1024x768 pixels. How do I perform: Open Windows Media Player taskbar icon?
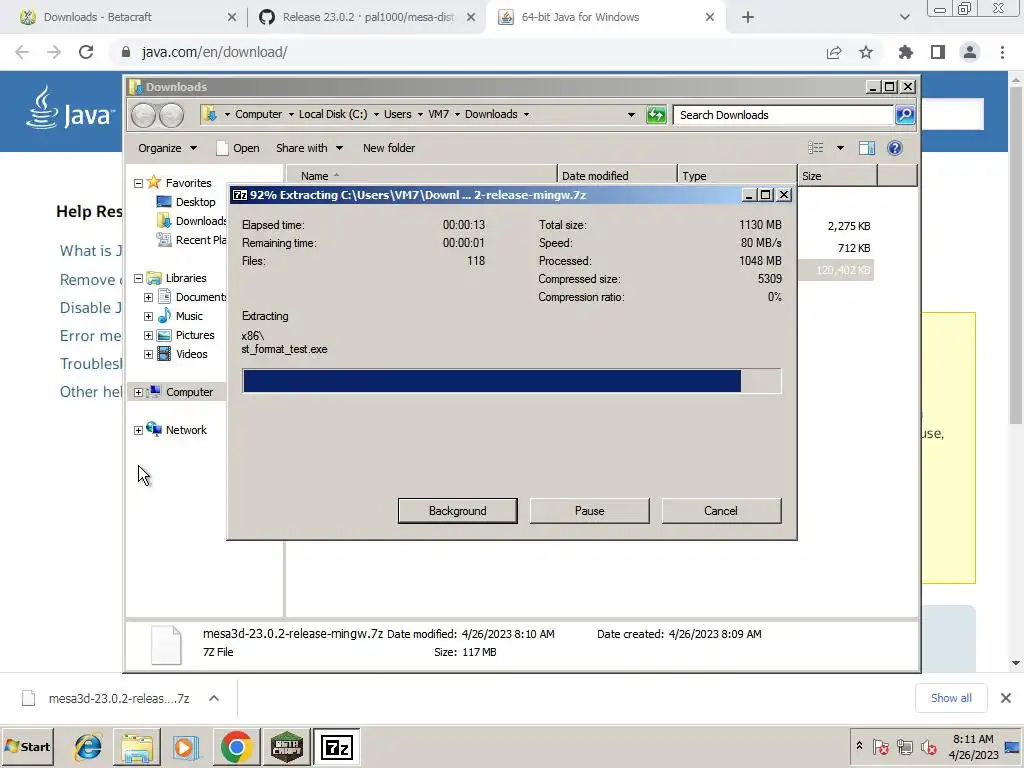185,746
